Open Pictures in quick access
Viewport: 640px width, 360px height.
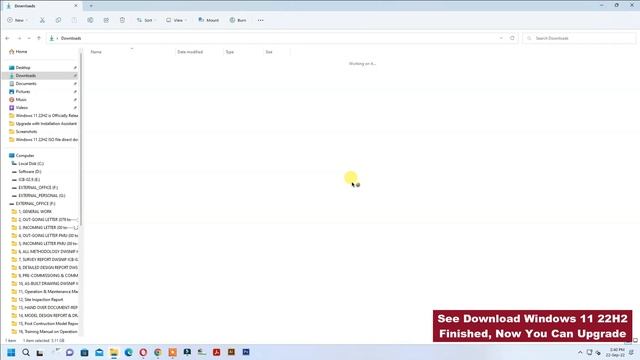point(23,91)
